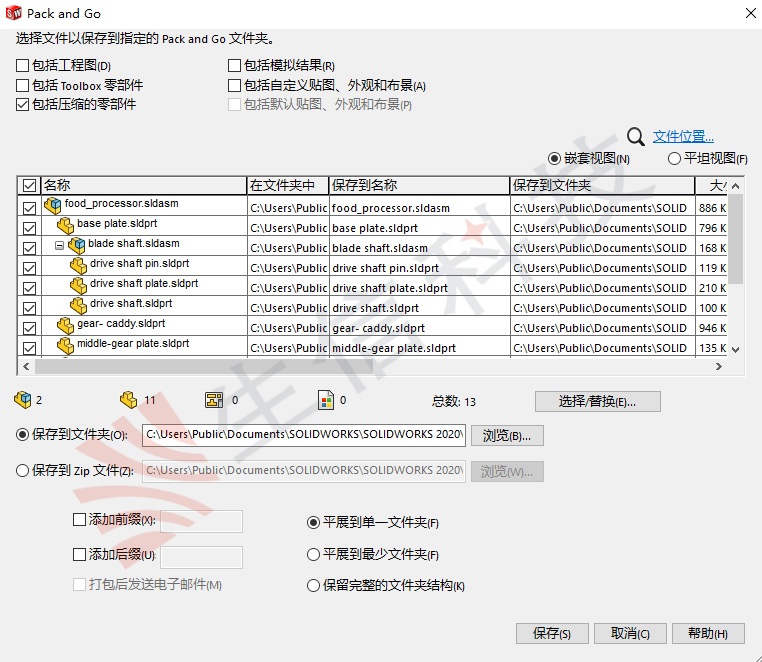Image resolution: width=762 pixels, height=662 pixels.
Task: Click 浏览(B) button for folder path
Action: (x=507, y=436)
